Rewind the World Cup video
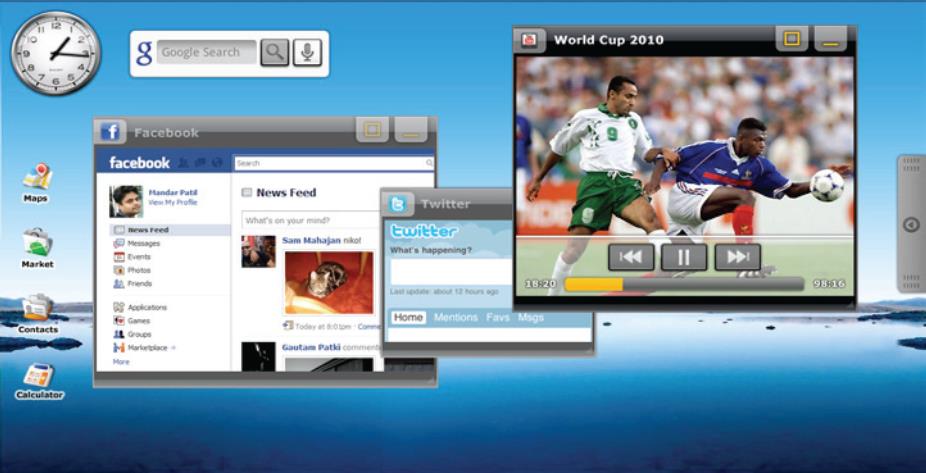This screenshot has height=473, width=926. tap(631, 257)
